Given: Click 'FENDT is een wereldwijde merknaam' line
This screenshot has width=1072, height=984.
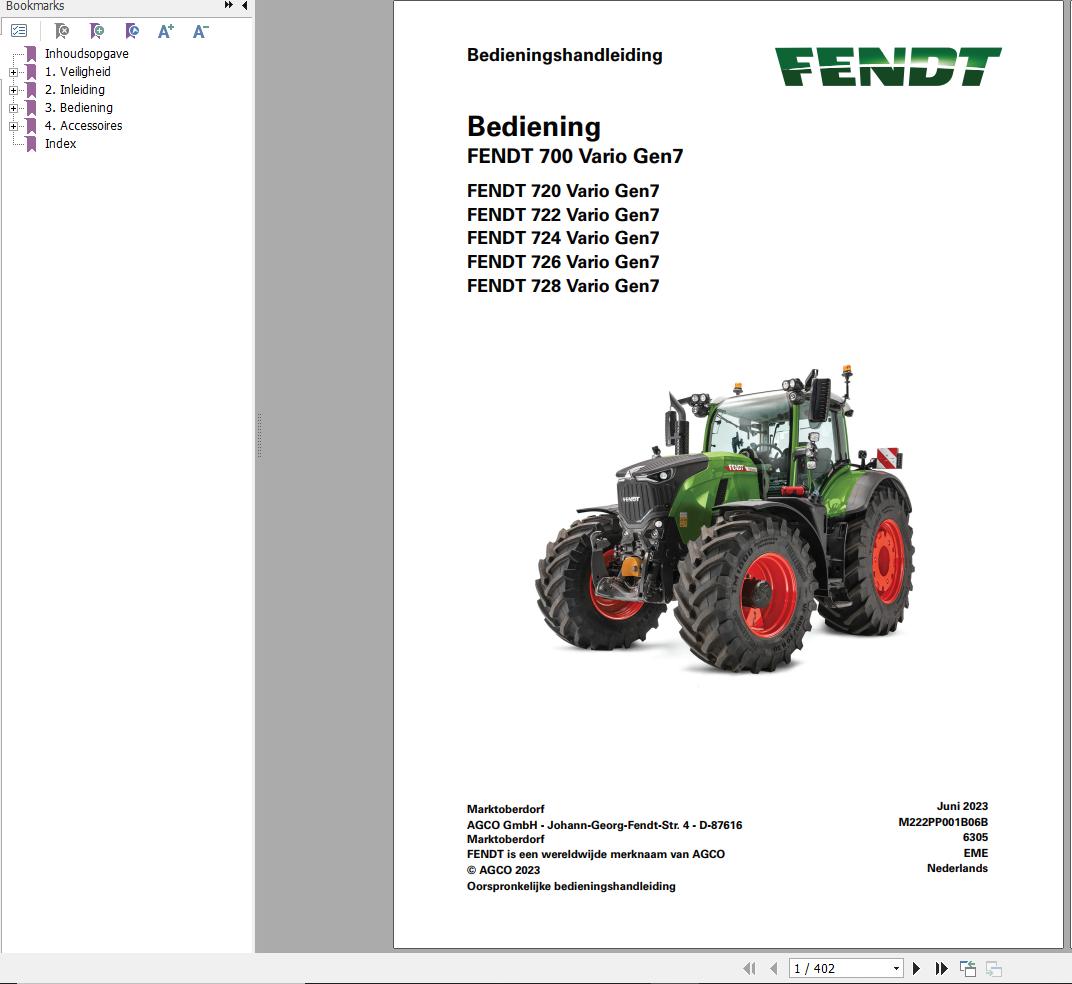Looking at the screenshot, I should coord(595,854).
